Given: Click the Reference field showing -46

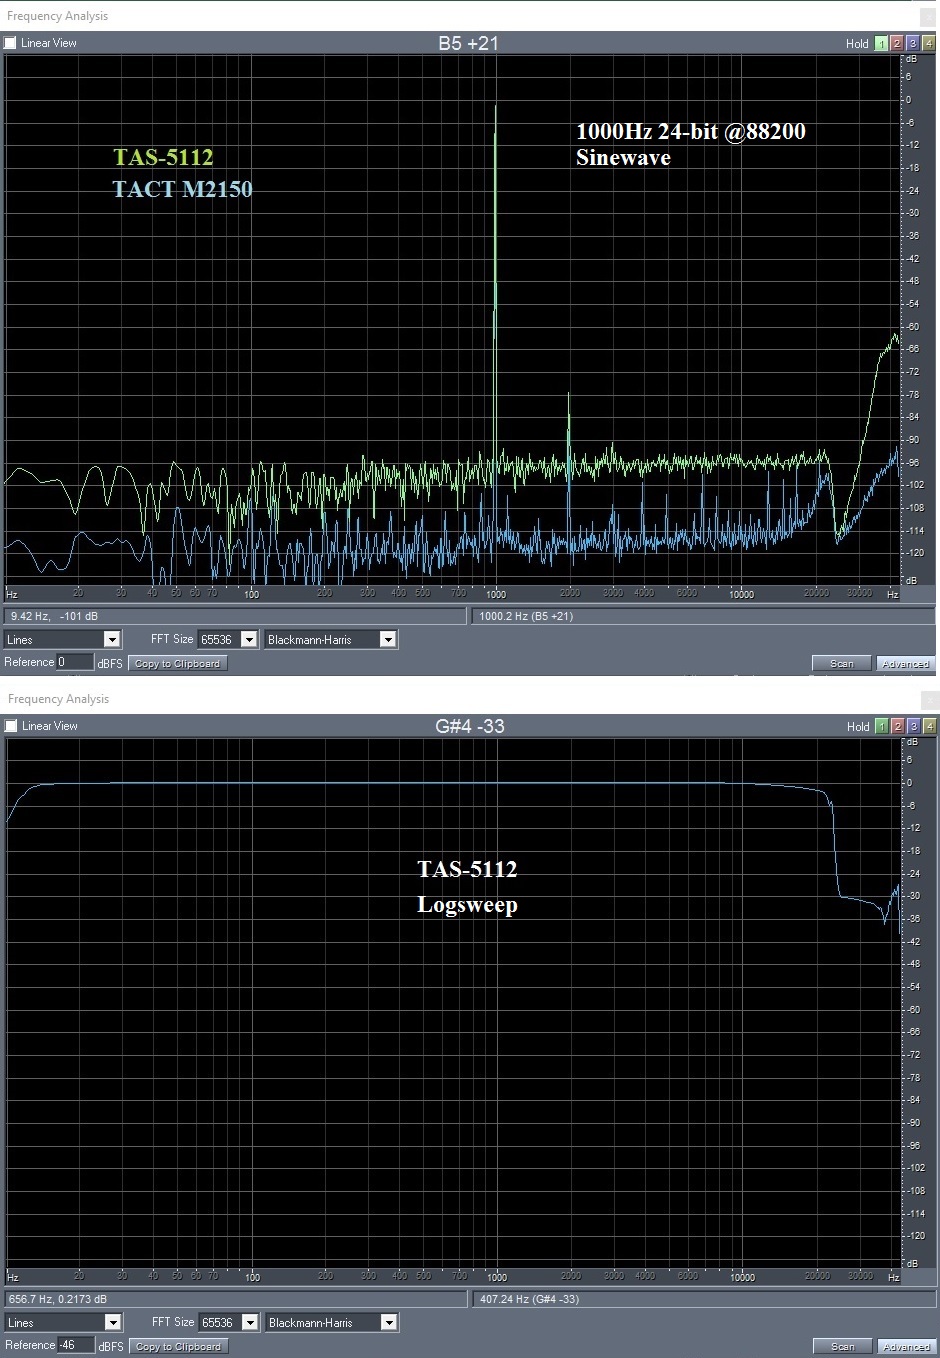Looking at the screenshot, I should click(76, 1345).
